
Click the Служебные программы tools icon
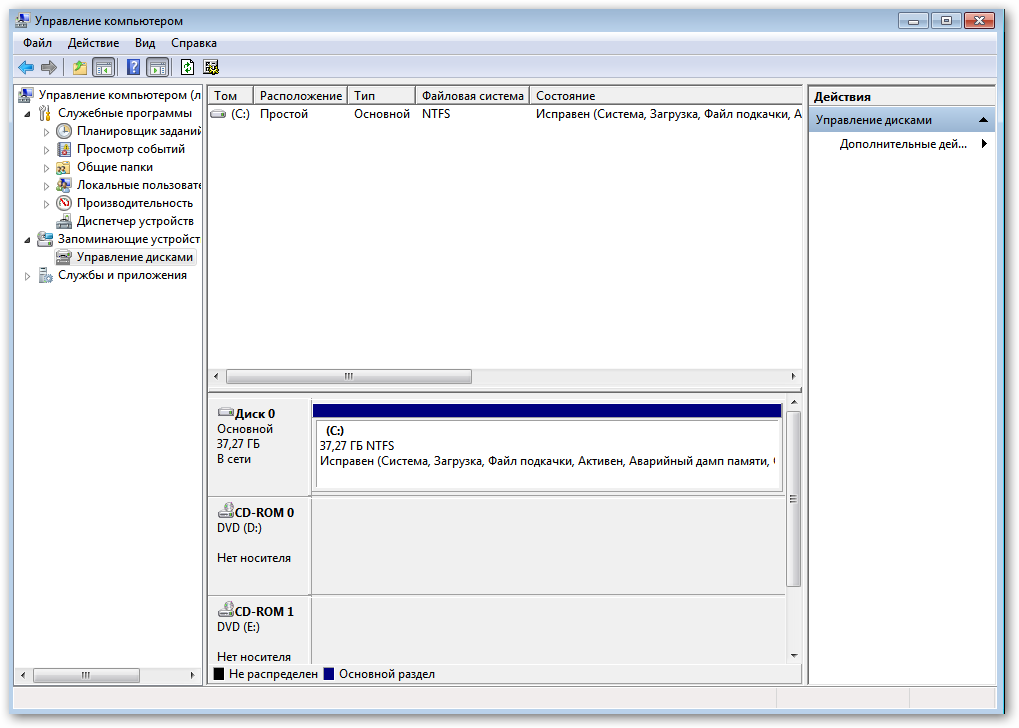(44, 113)
